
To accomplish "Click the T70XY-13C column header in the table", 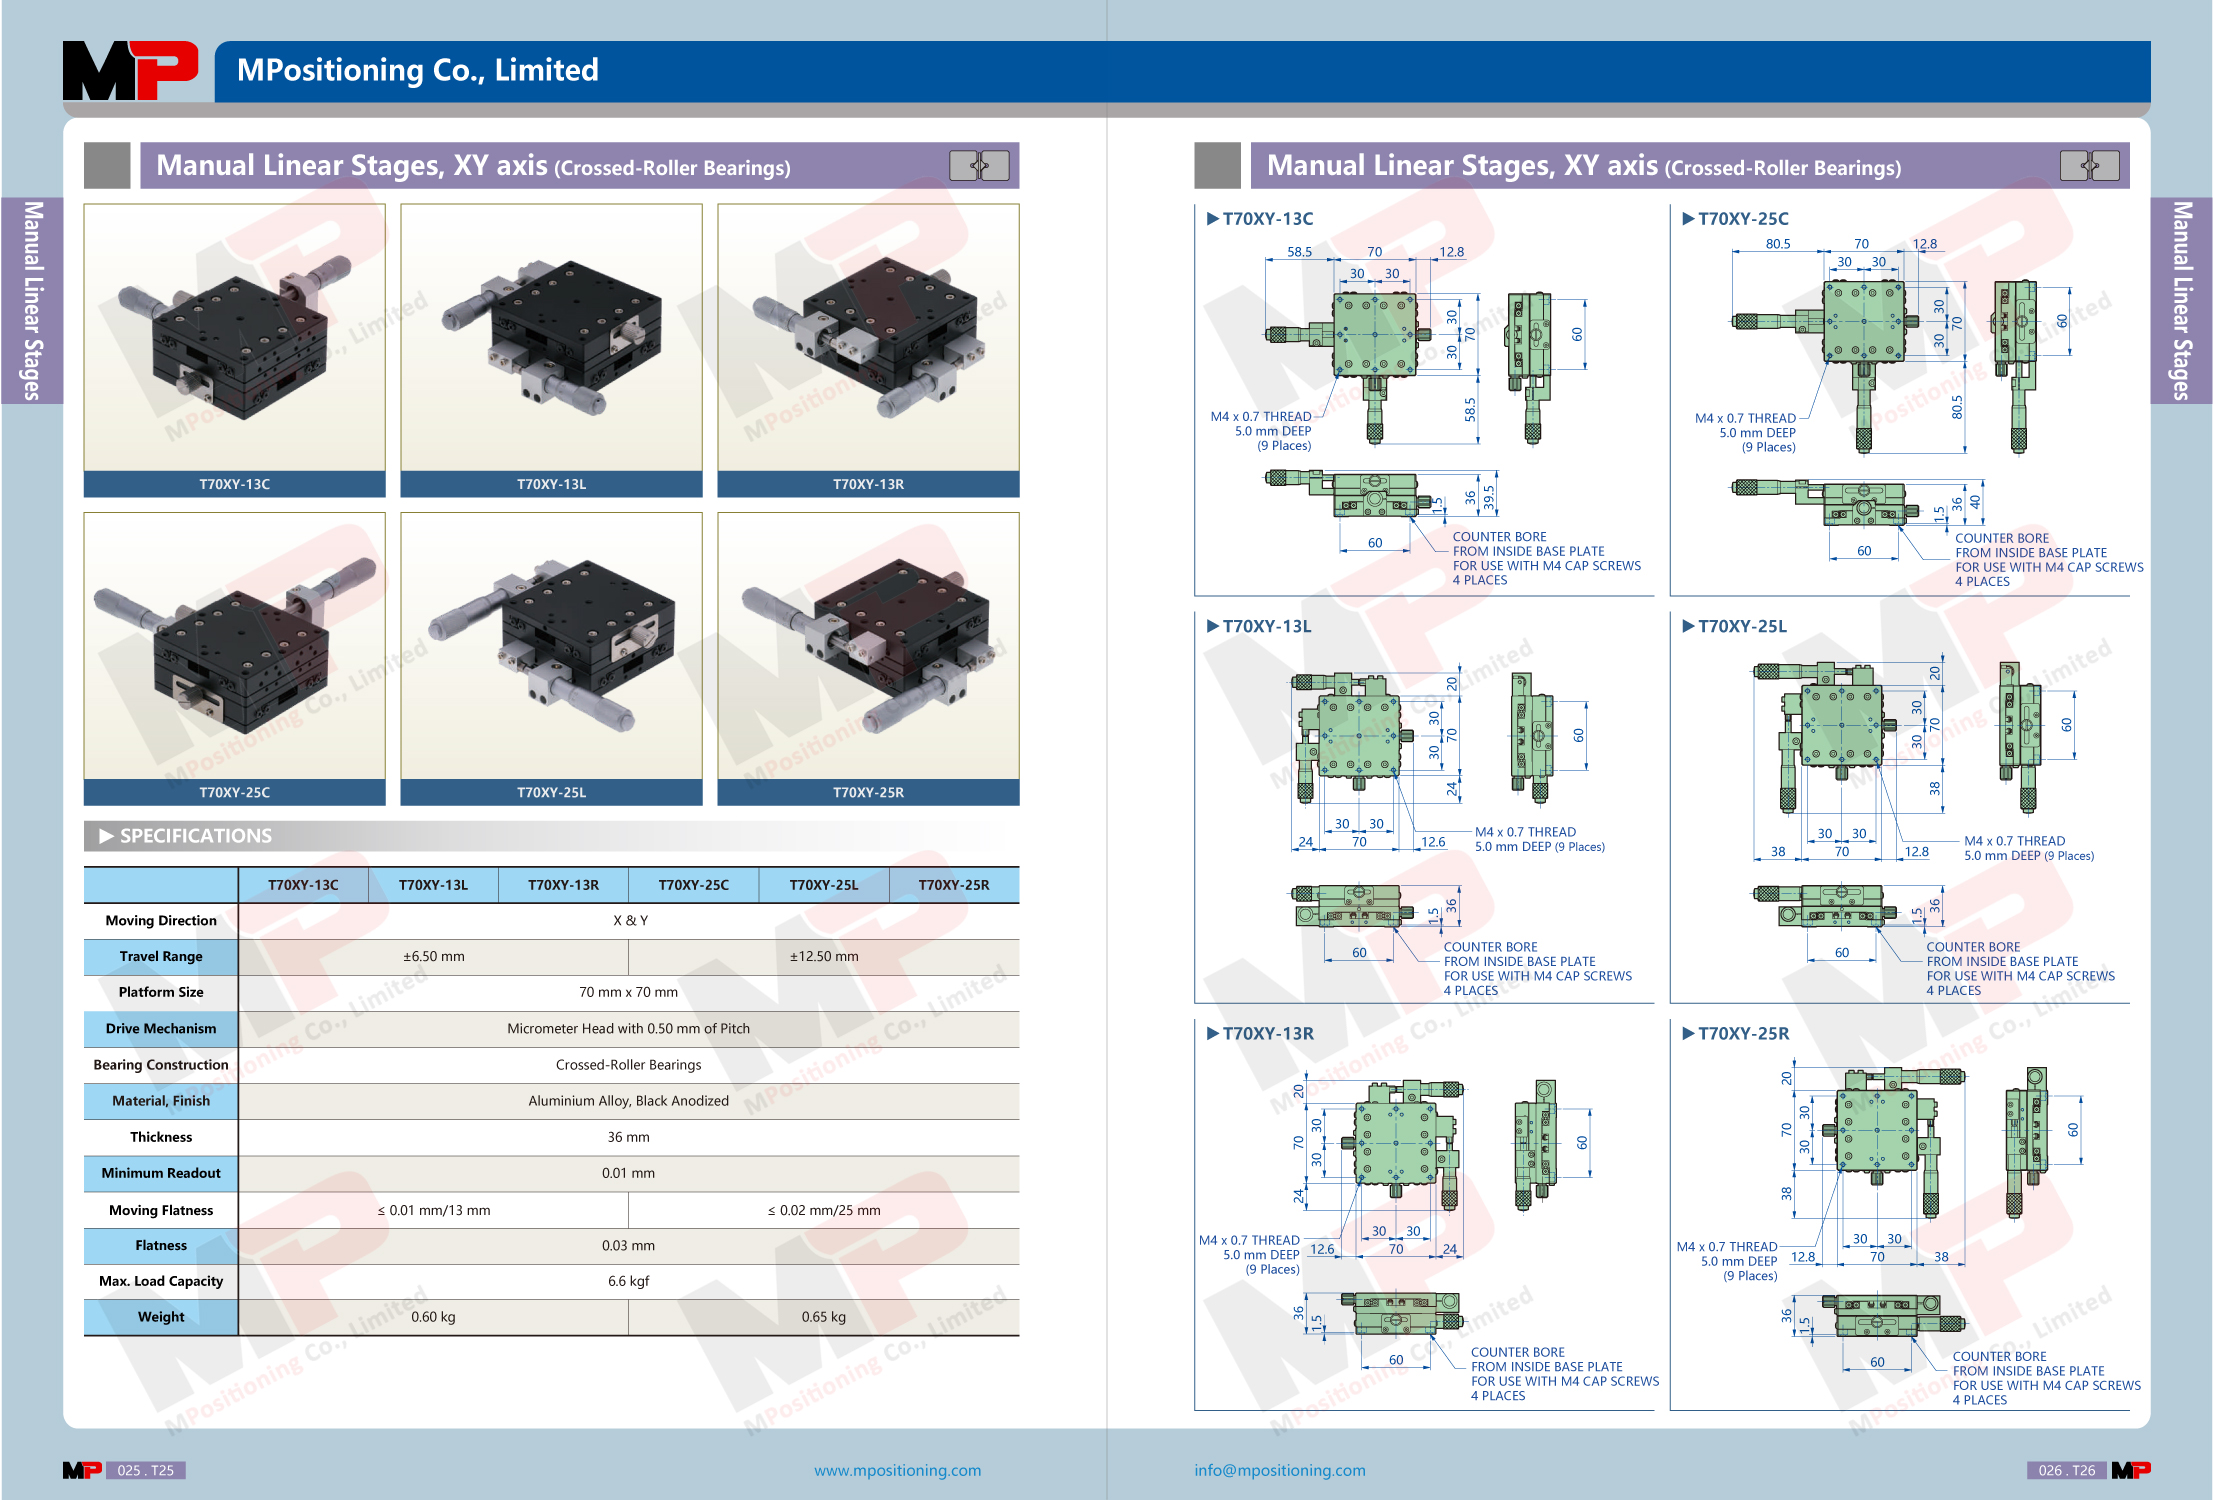I will pos(303,885).
